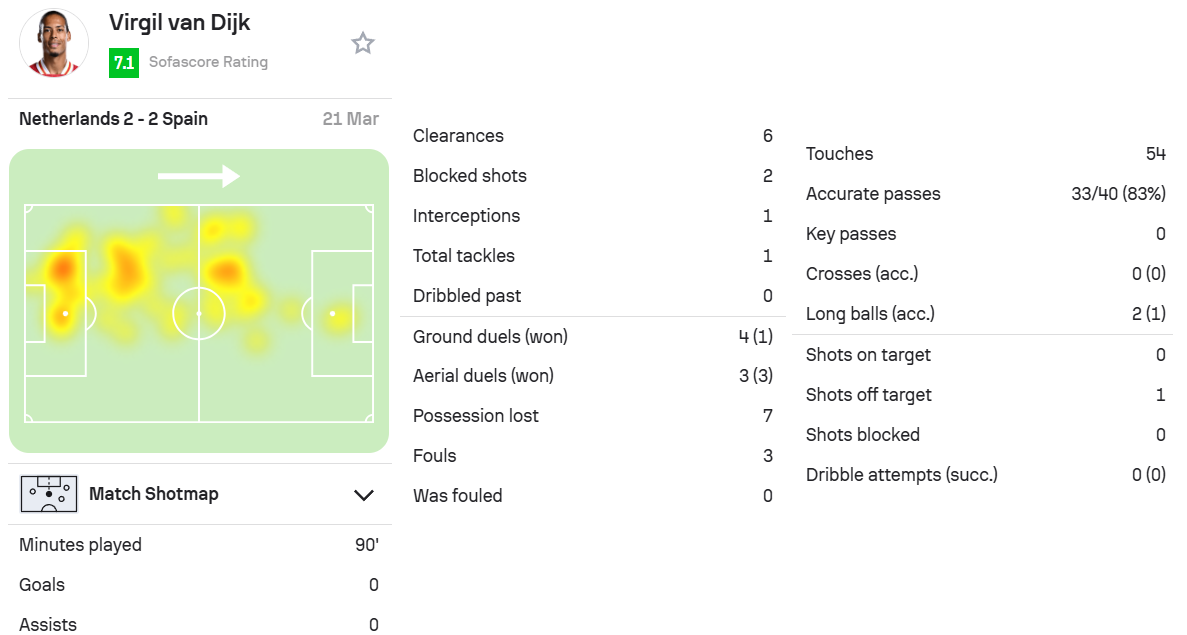Click the player heatmap pitch
The width and height of the screenshot is (1187, 635).
tap(199, 313)
